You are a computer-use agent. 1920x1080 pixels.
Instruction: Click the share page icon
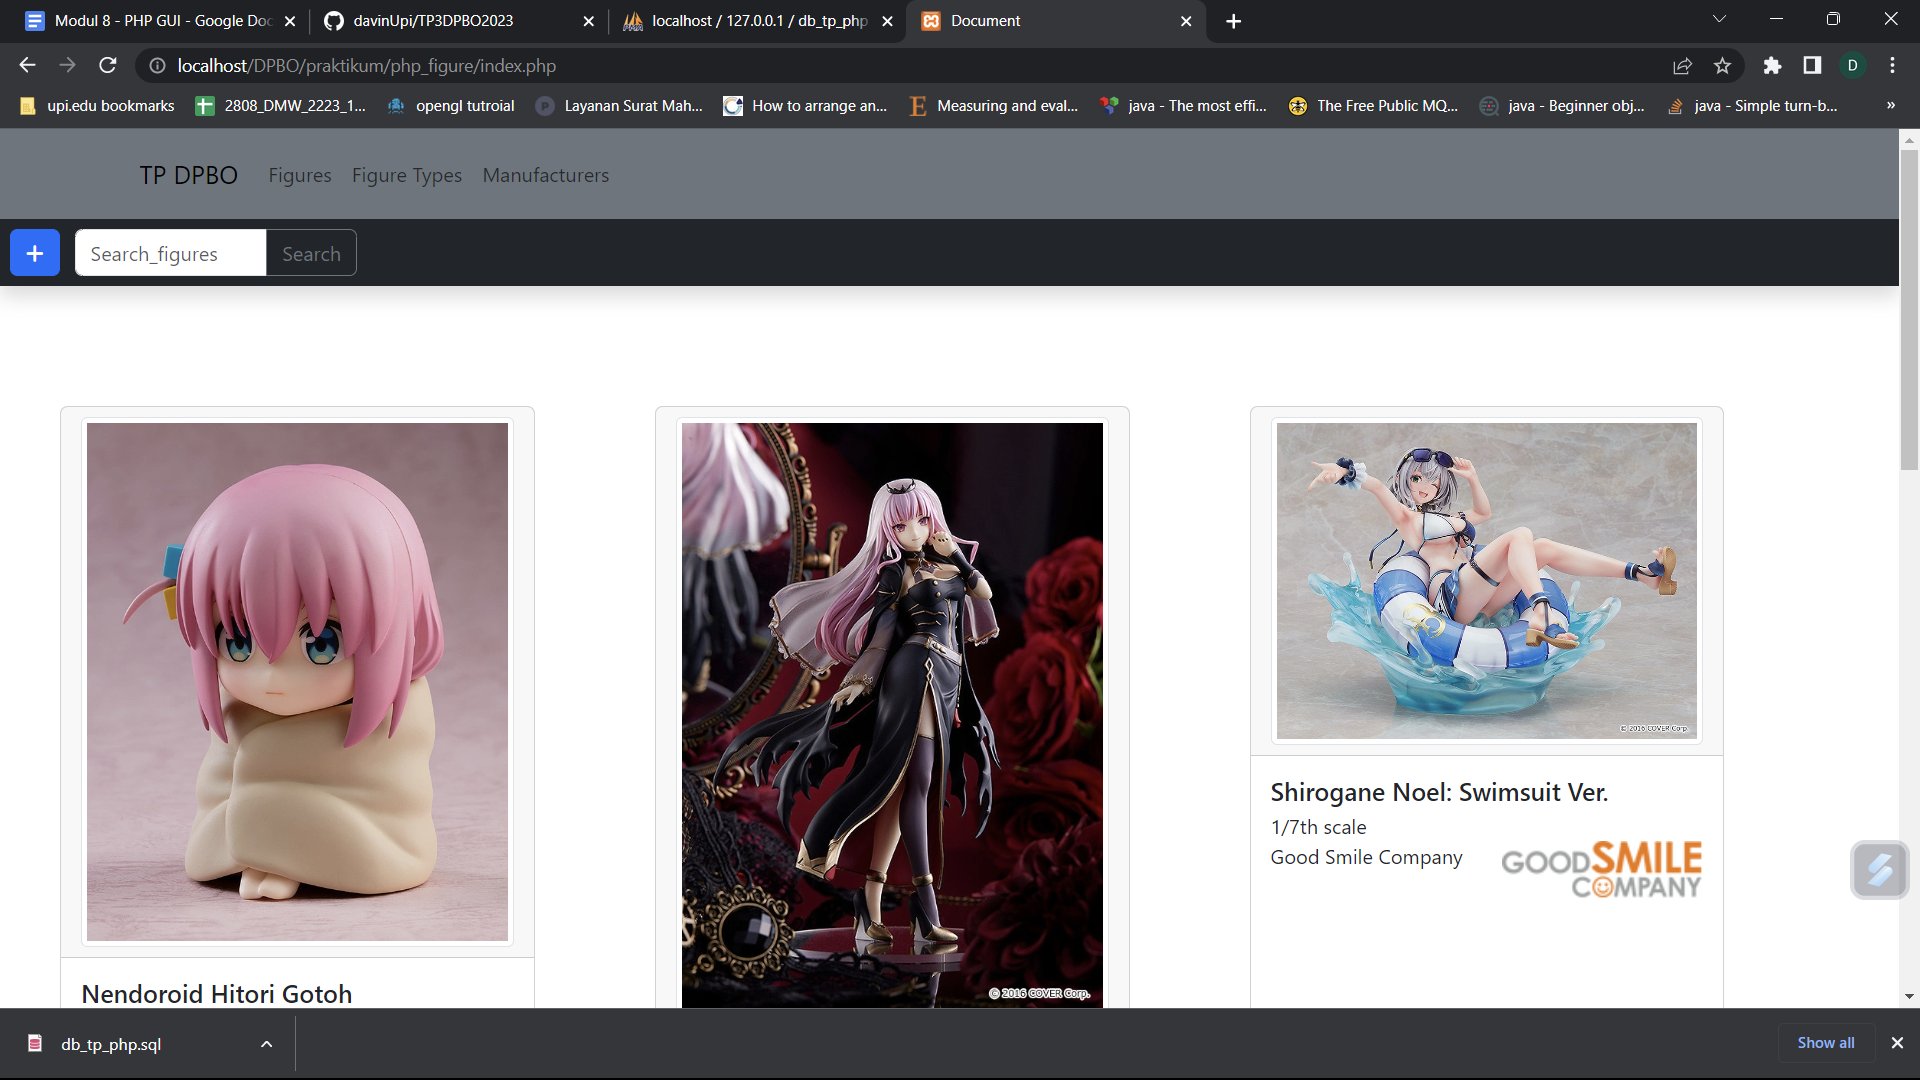(x=1682, y=66)
